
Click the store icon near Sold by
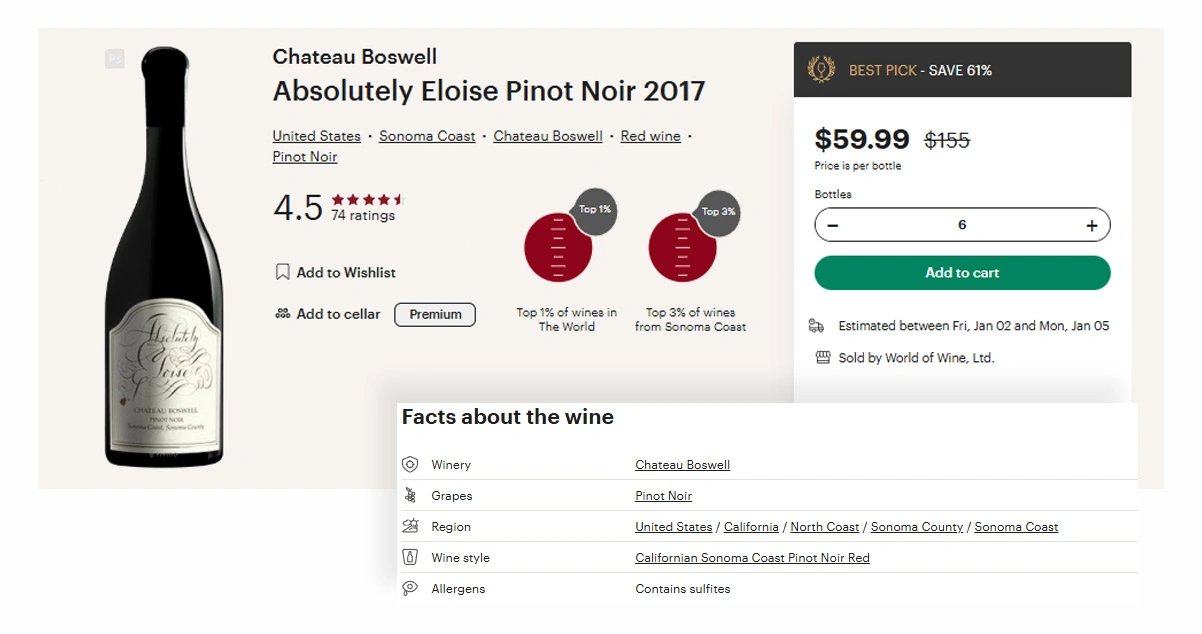tap(823, 358)
